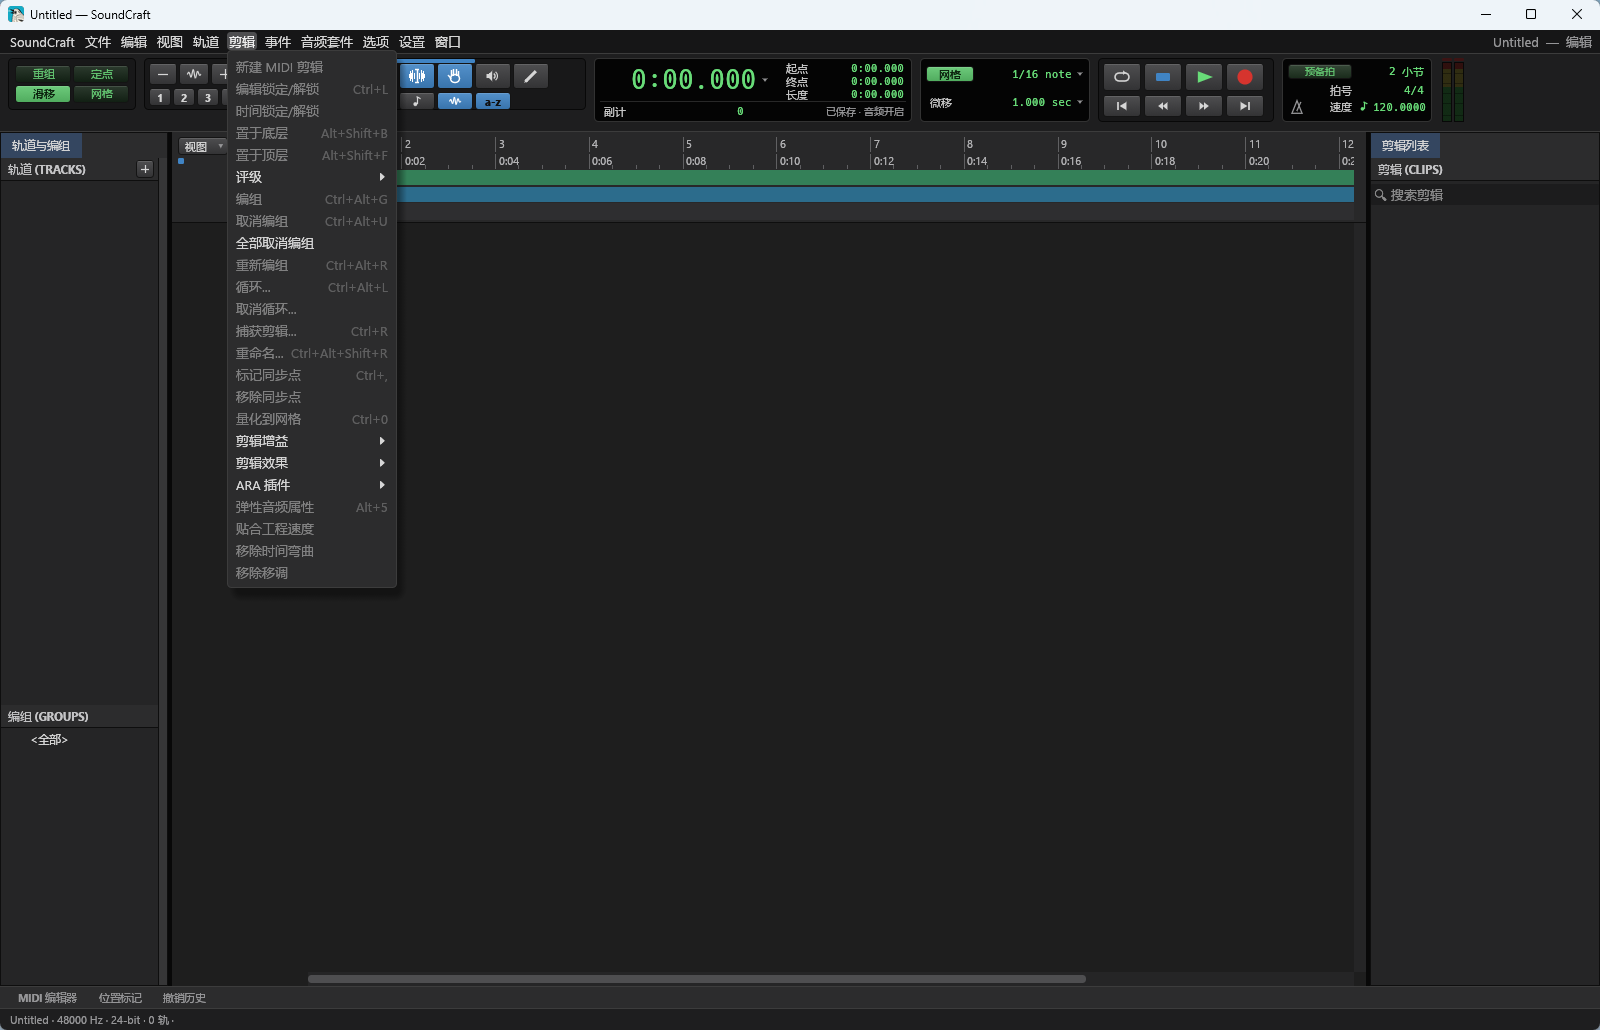This screenshot has width=1600, height=1030.
Task: Choose 全部取消编组 from the menu
Action: 312,243
